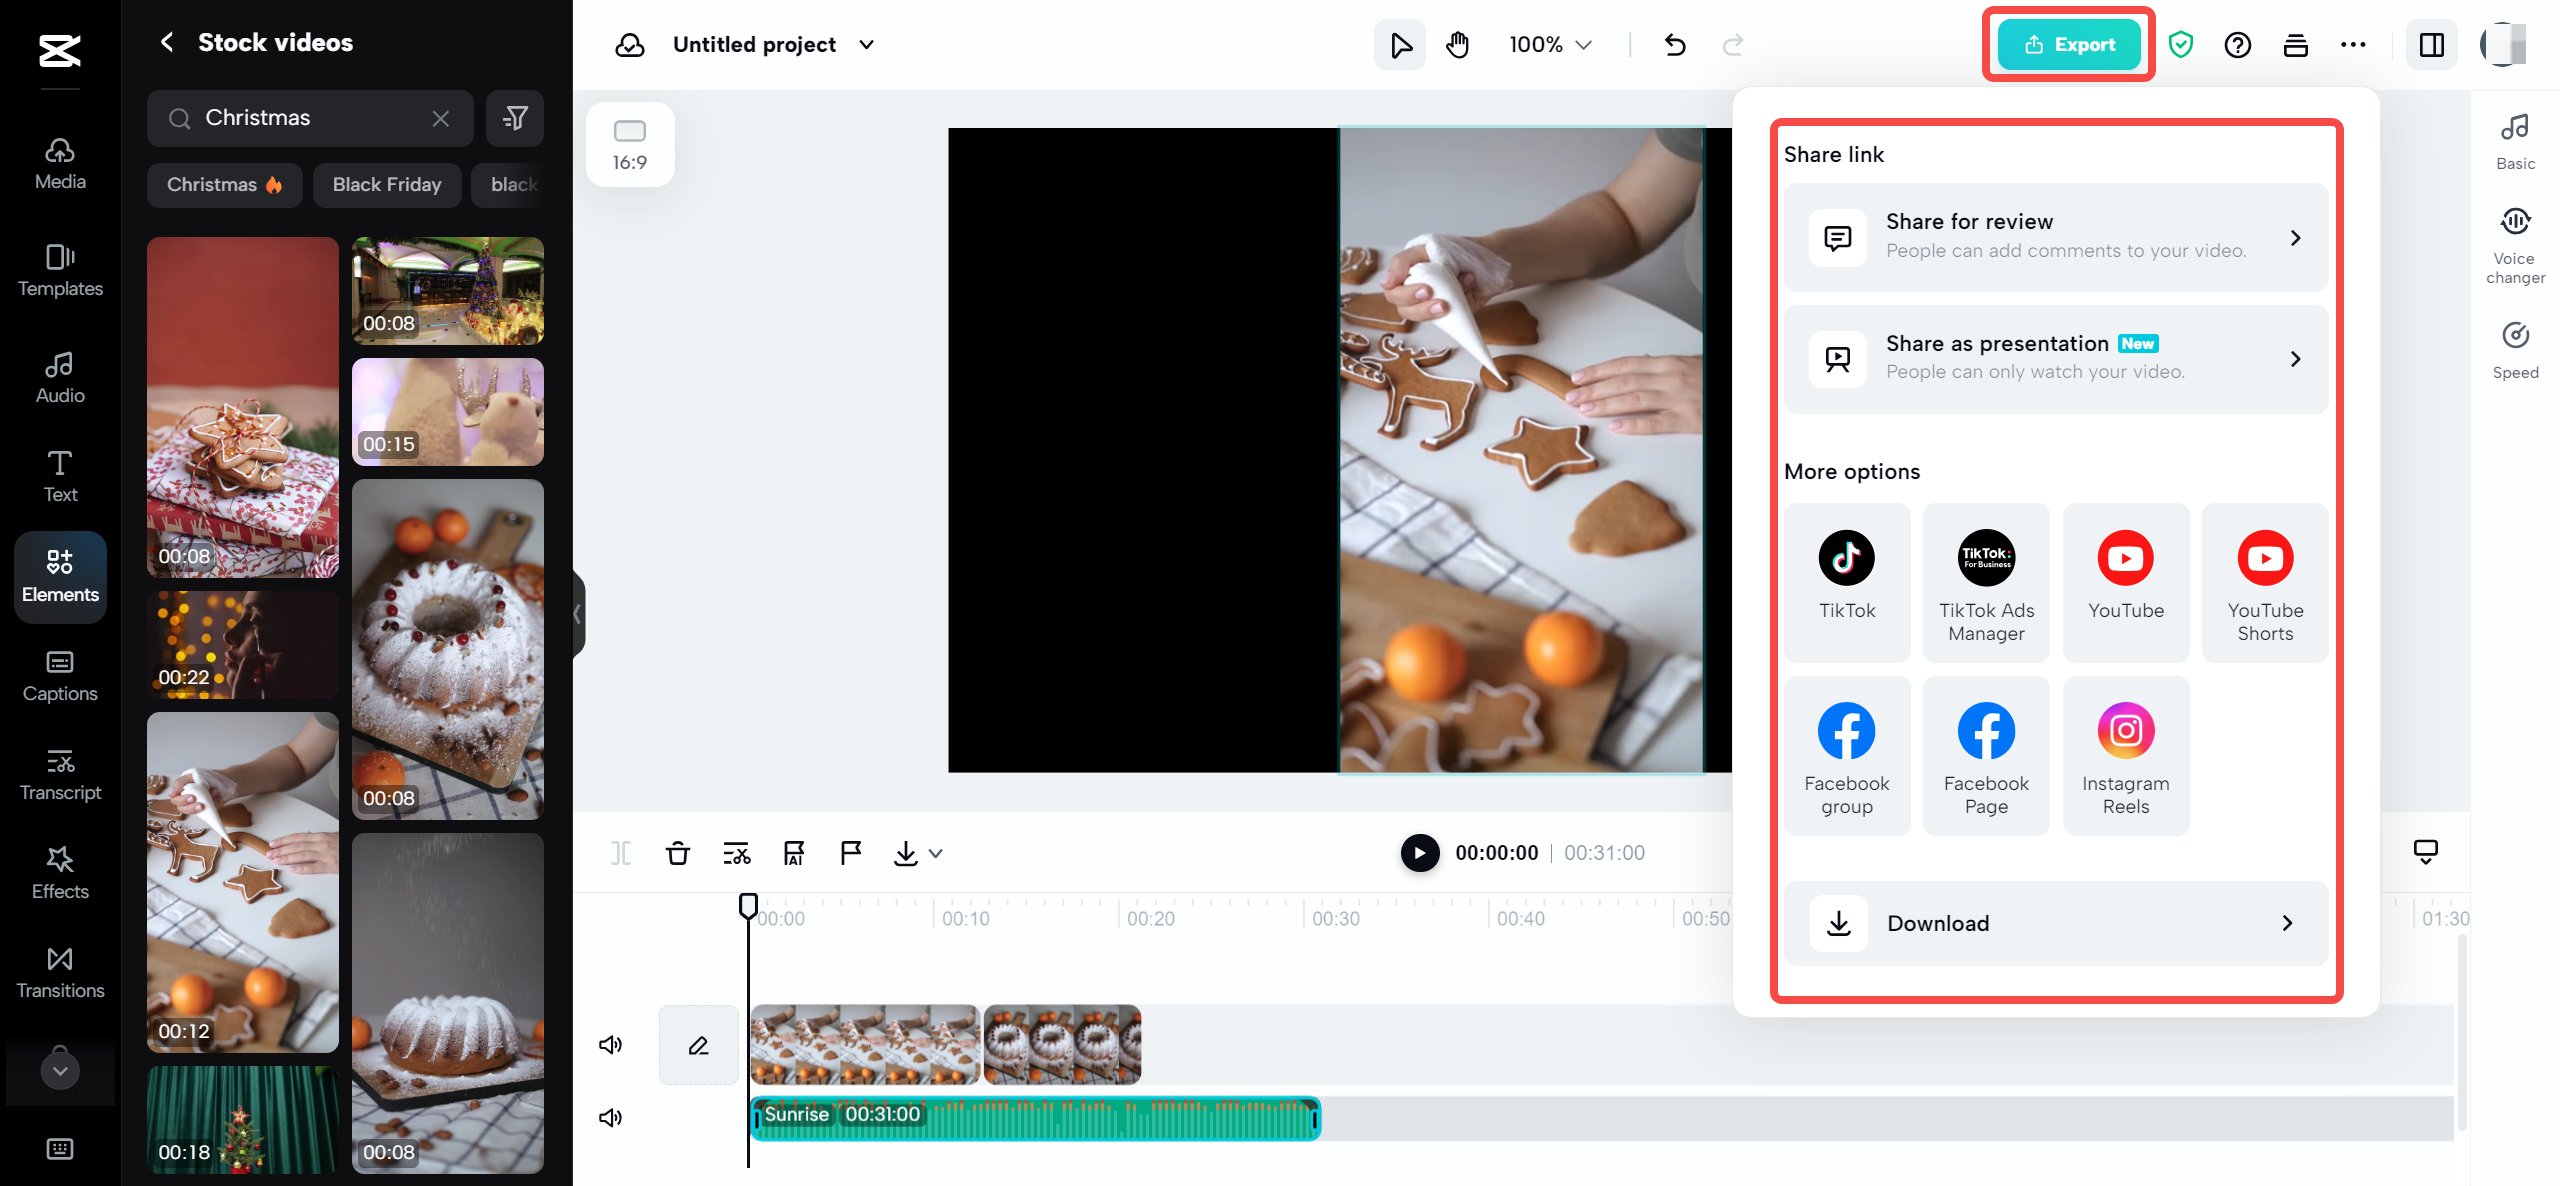Switch to the Black Friday tag

click(386, 184)
